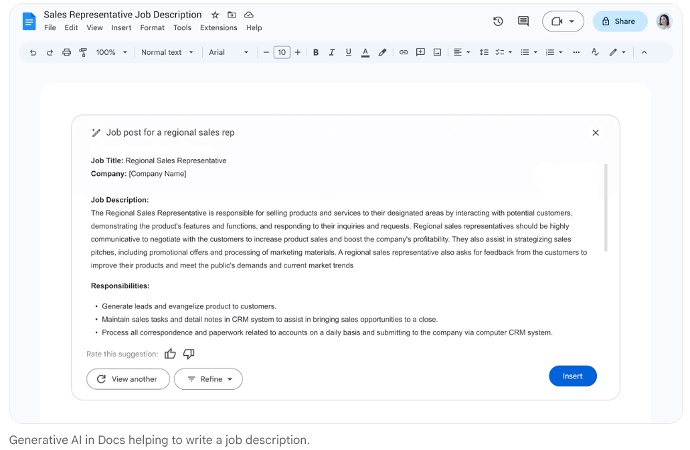Open the Normal text style dropdown
Image resolution: width=690 pixels, height=450 pixels.
pos(167,52)
